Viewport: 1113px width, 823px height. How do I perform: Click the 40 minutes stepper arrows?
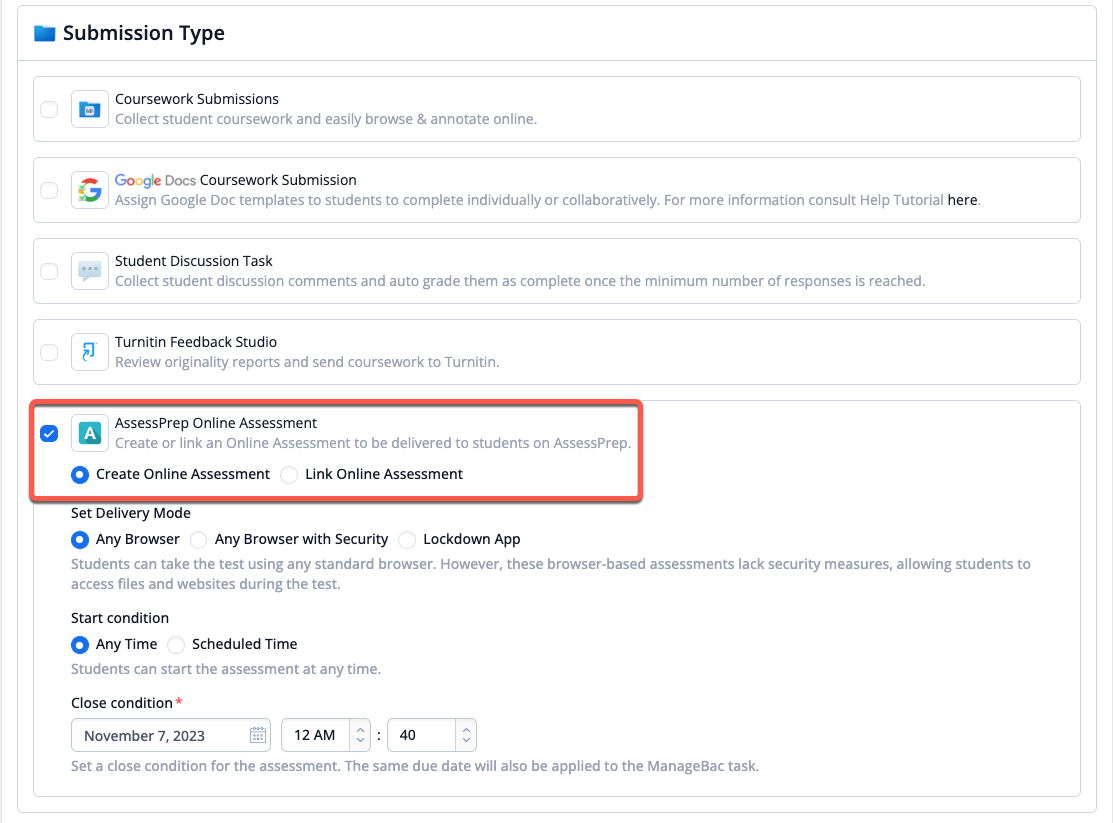tap(466, 735)
